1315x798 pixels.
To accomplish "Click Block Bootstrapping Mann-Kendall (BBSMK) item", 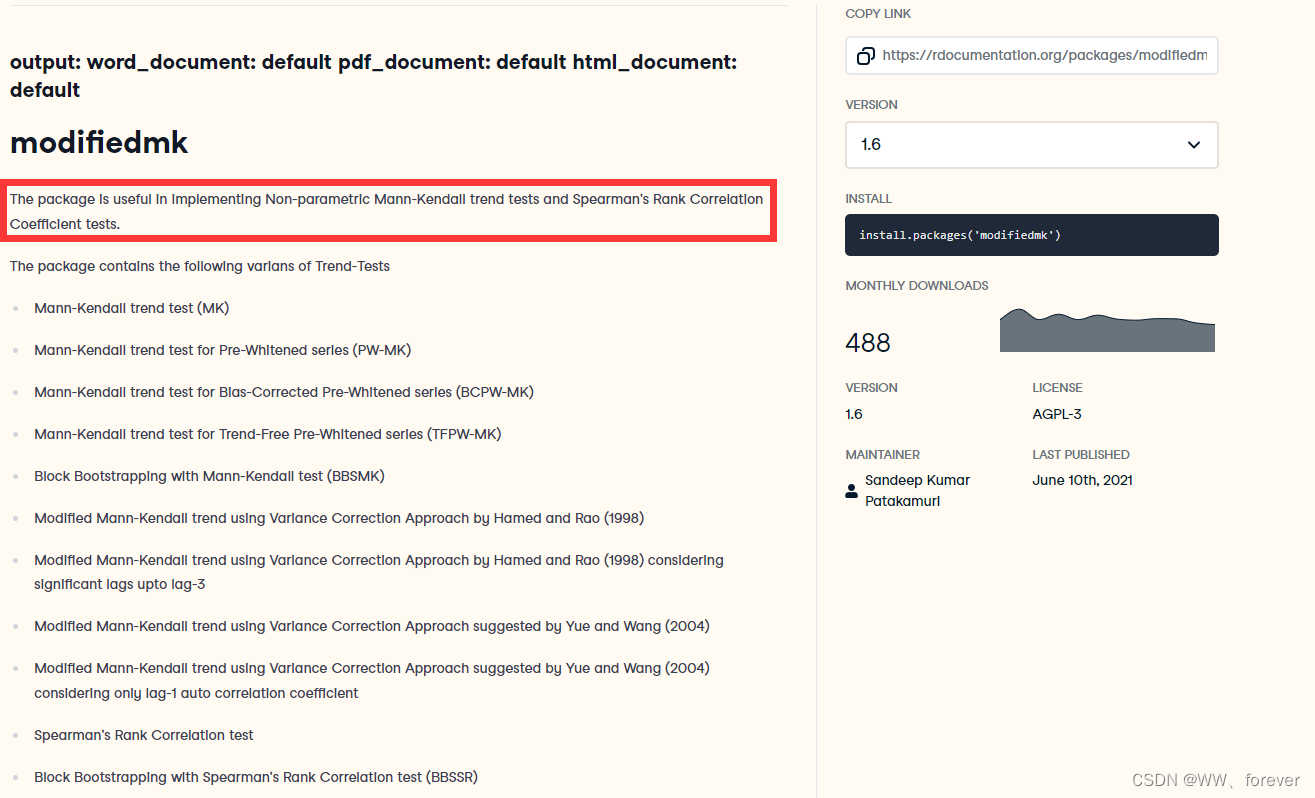I will tap(209, 476).
